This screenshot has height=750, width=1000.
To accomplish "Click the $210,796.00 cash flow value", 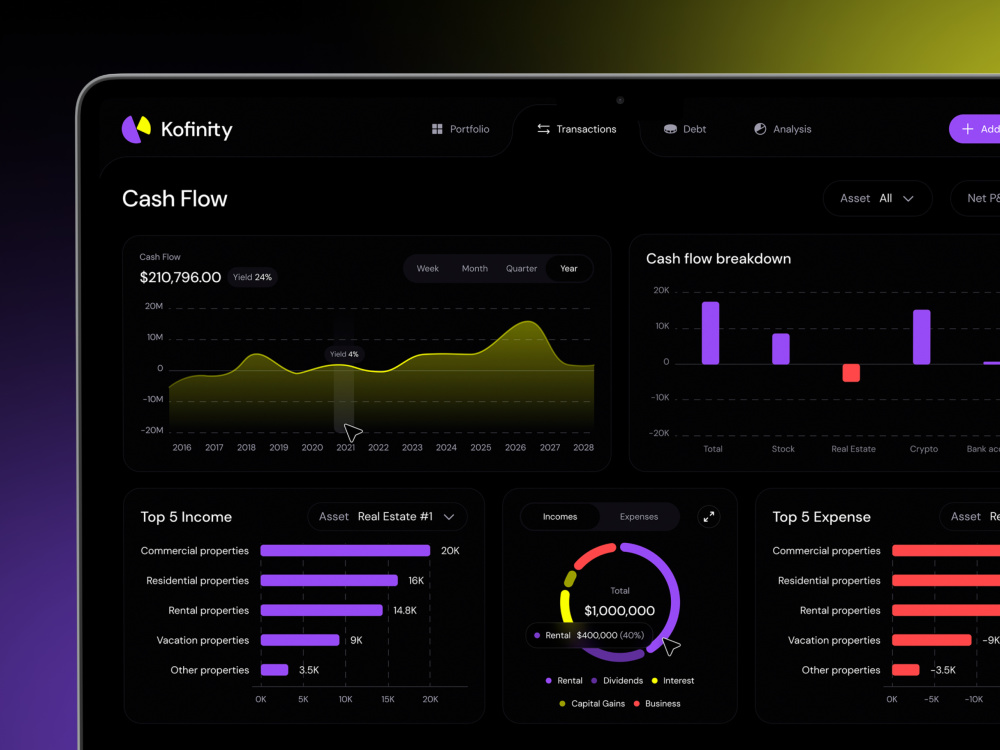I will tap(180, 277).
